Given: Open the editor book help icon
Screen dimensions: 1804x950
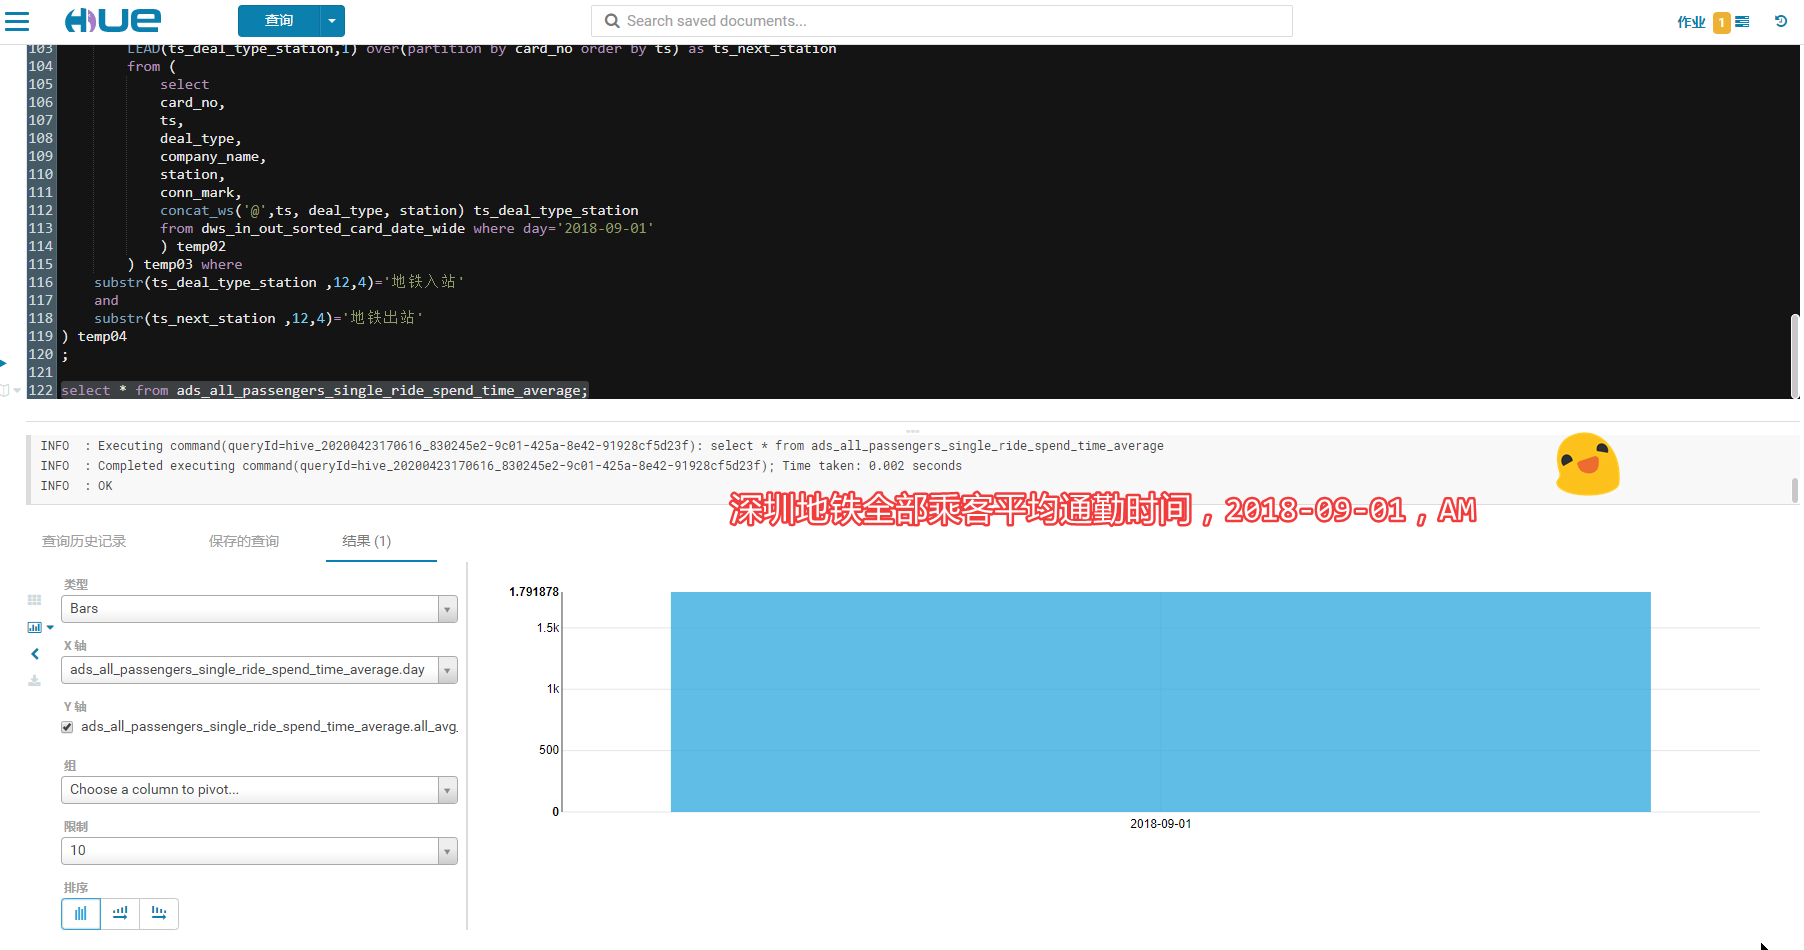Looking at the screenshot, I should click(5, 390).
